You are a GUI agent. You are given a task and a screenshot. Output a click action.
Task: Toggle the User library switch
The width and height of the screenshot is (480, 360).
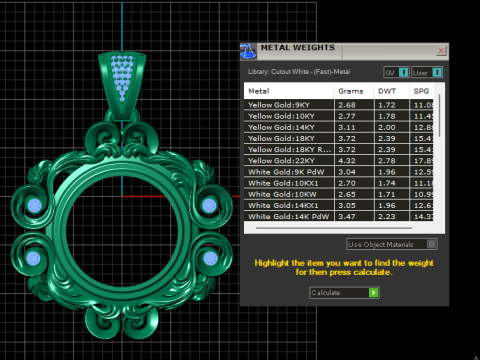[427, 72]
